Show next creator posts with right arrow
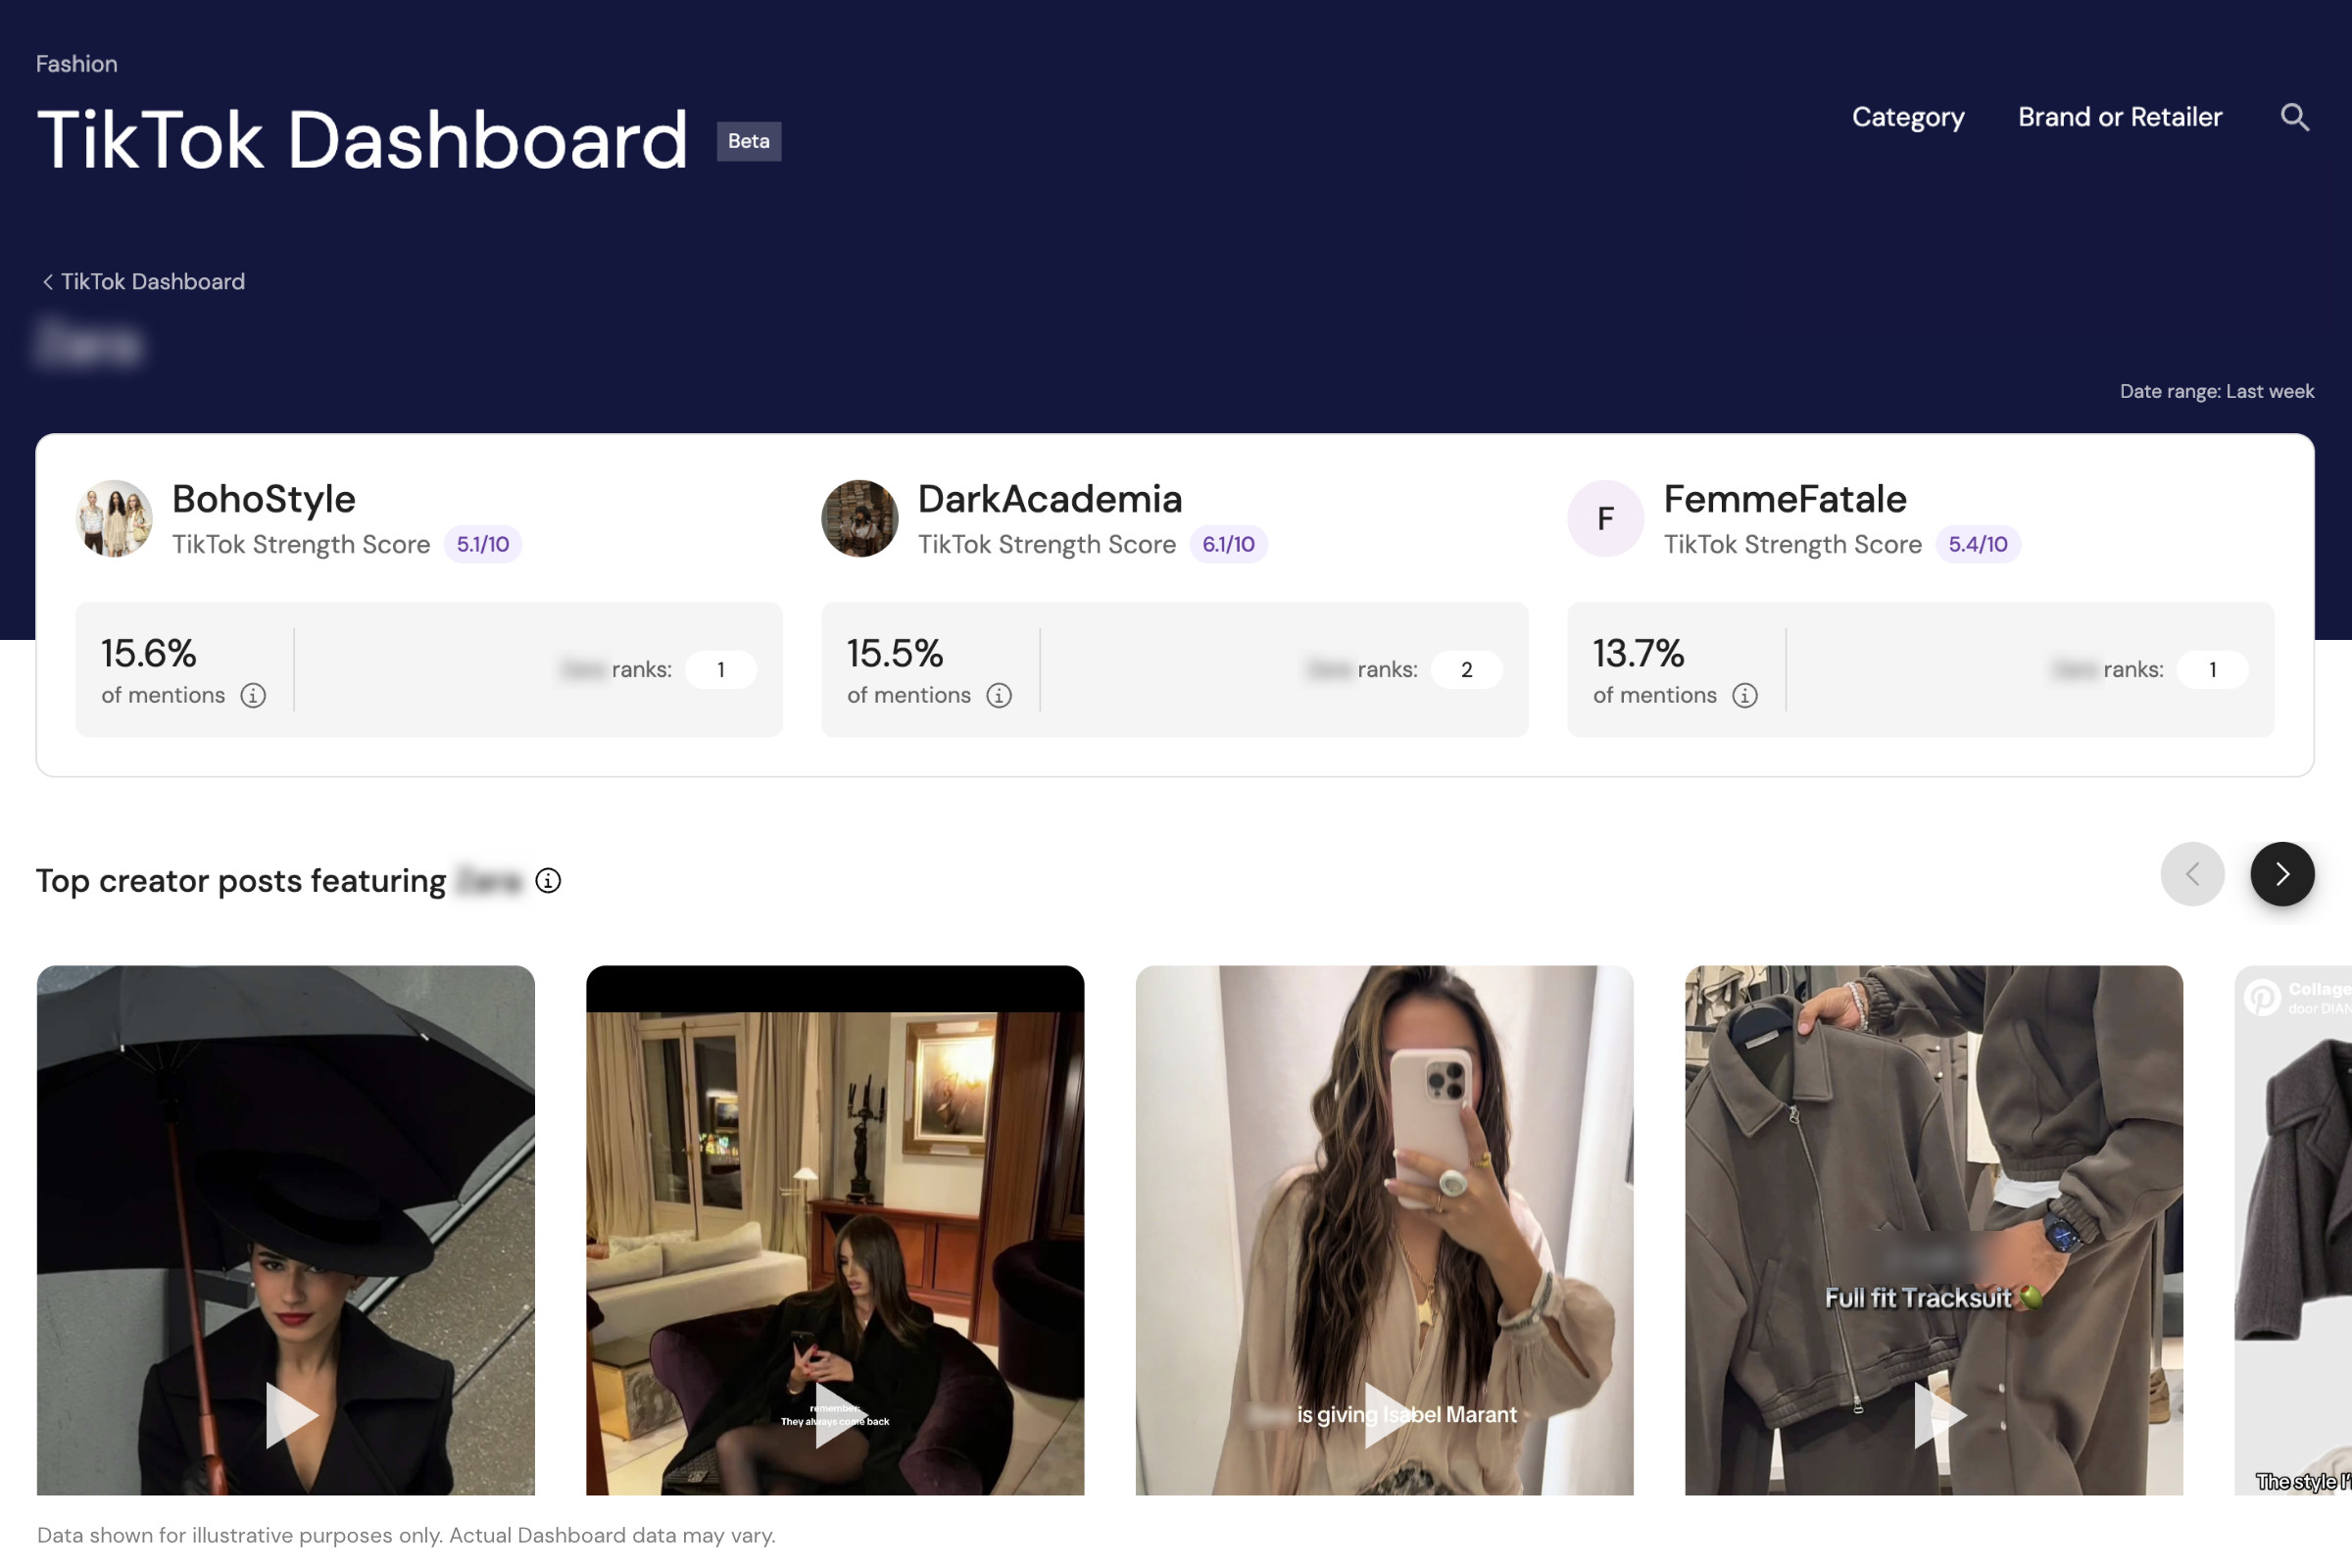The height and width of the screenshot is (1568, 2352). pos(2282,874)
